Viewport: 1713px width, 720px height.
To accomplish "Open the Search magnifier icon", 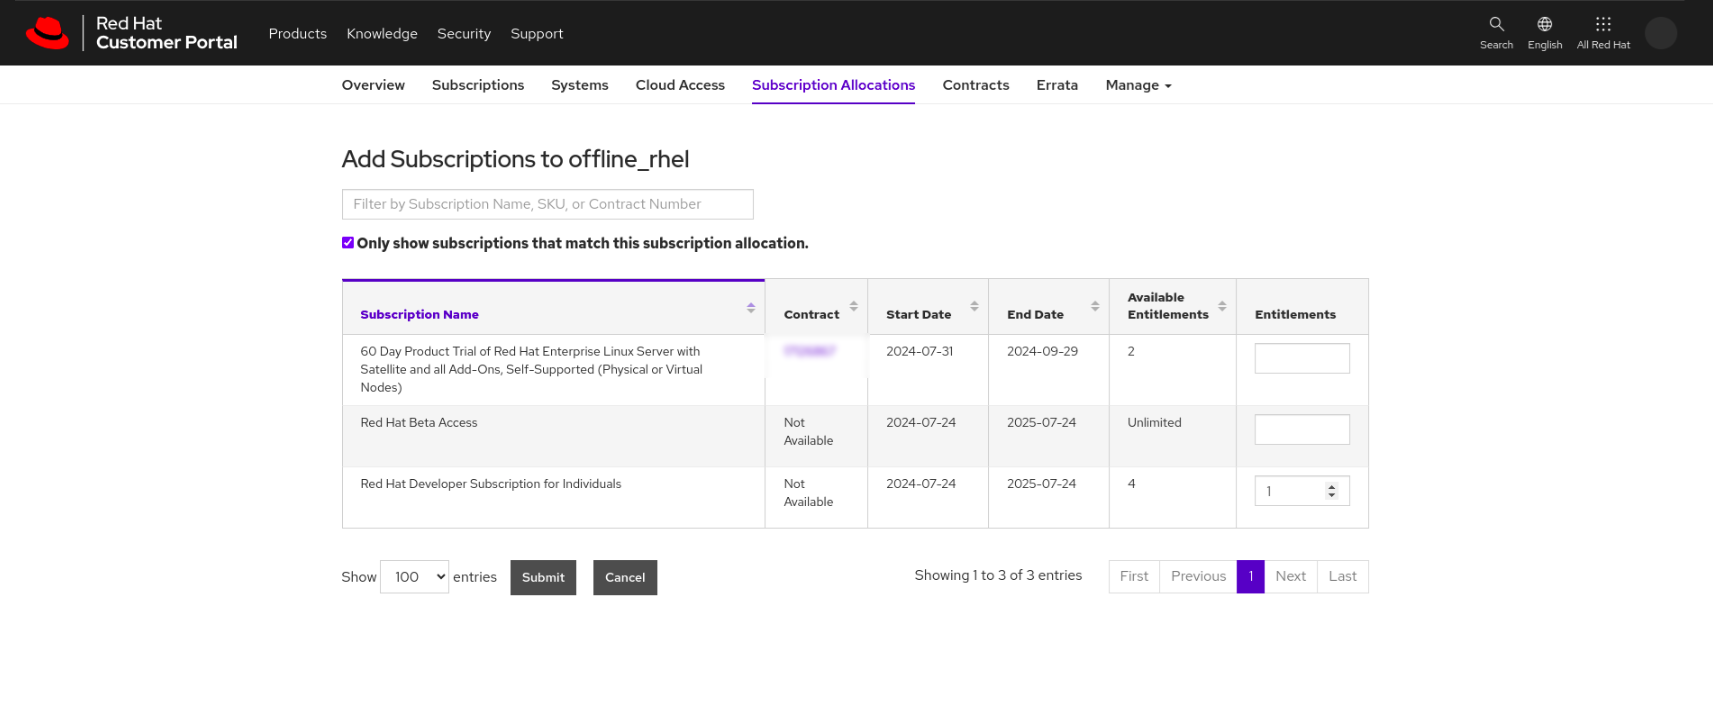I will (1496, 24).
